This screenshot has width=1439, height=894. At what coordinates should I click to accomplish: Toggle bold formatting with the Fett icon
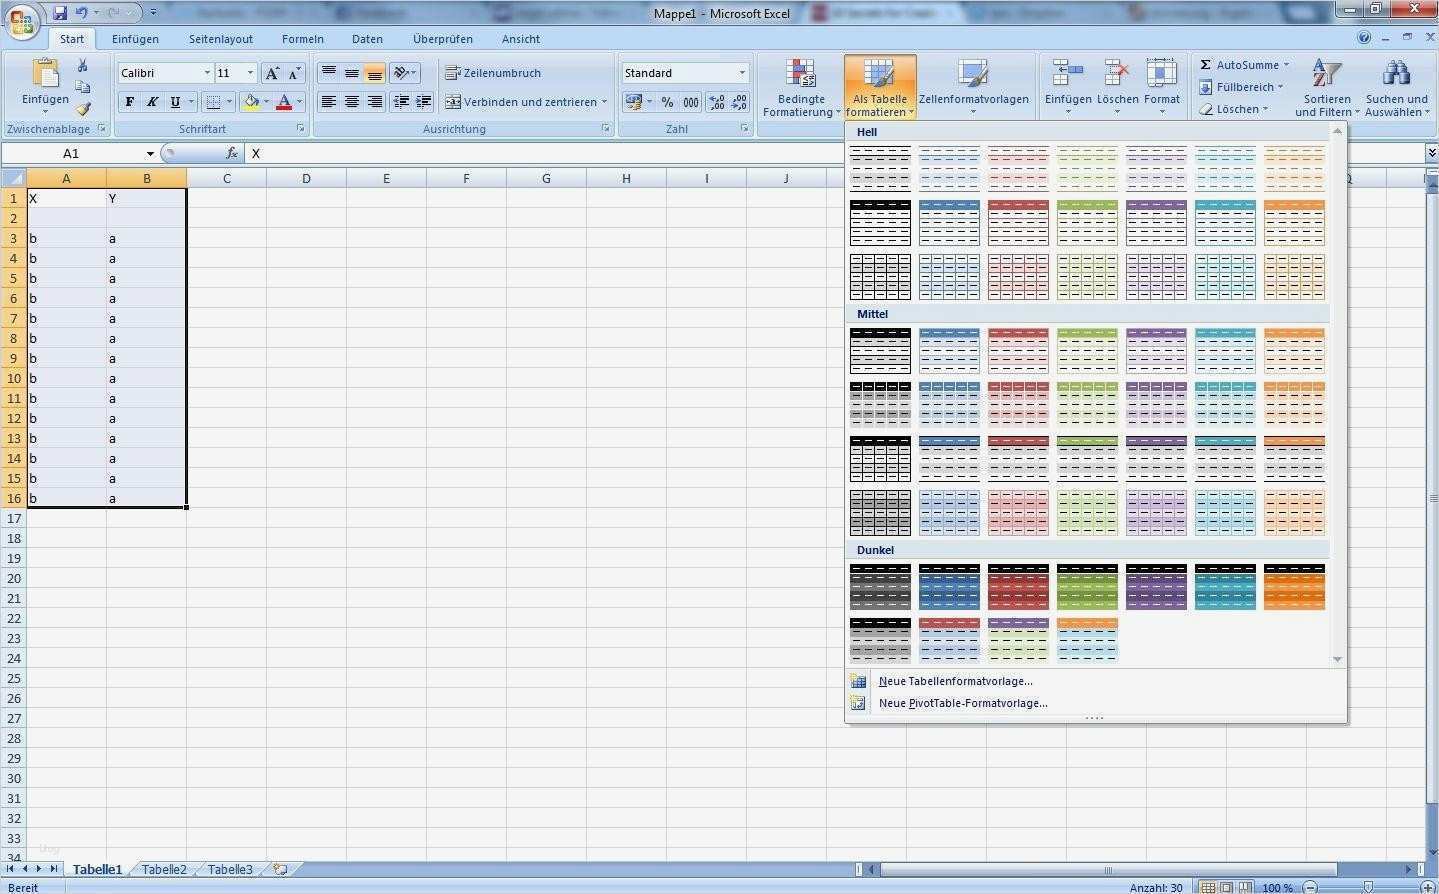[x=128, y=101]
